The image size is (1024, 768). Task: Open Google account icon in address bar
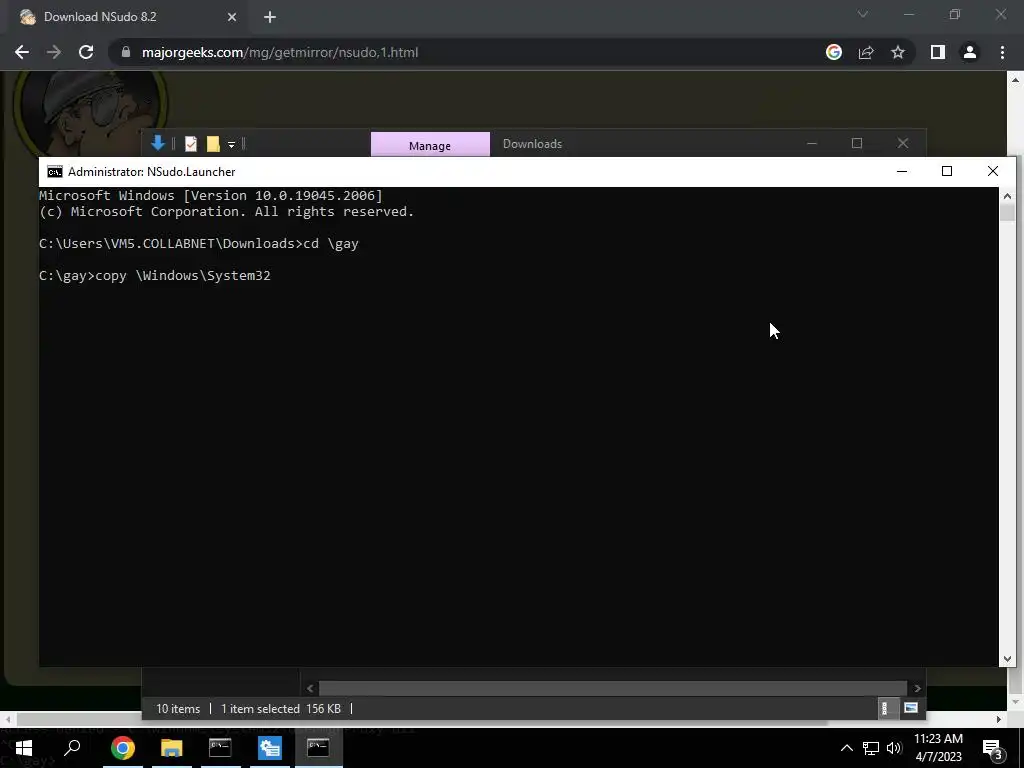point(833,52)
